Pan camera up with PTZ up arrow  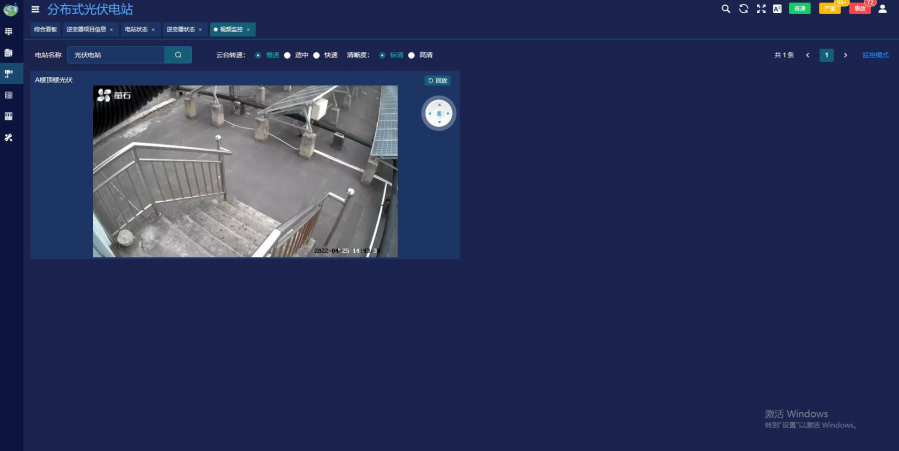[440, 105]
